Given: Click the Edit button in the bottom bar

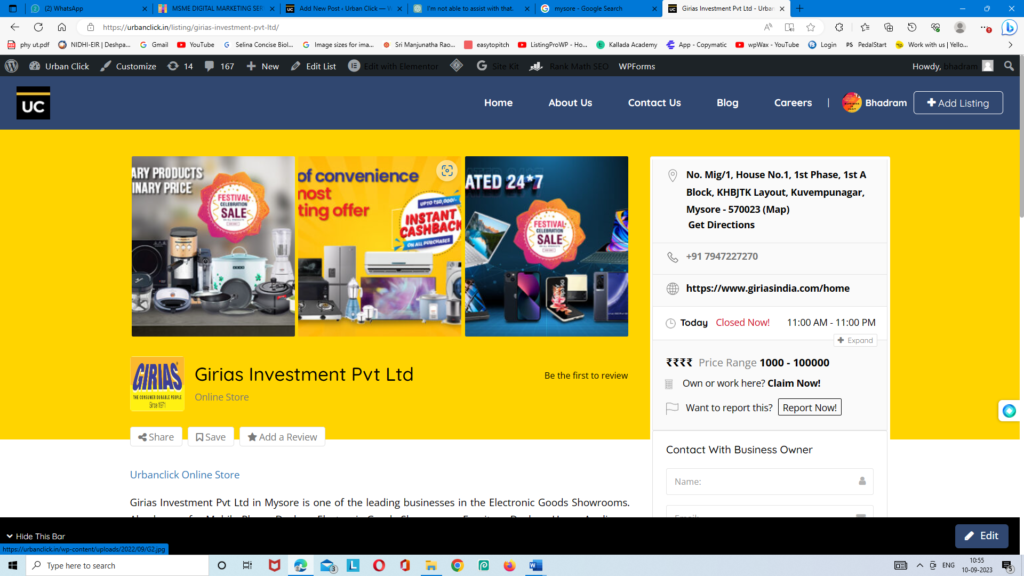Looking at the screenshot, I should coord(982,536).
